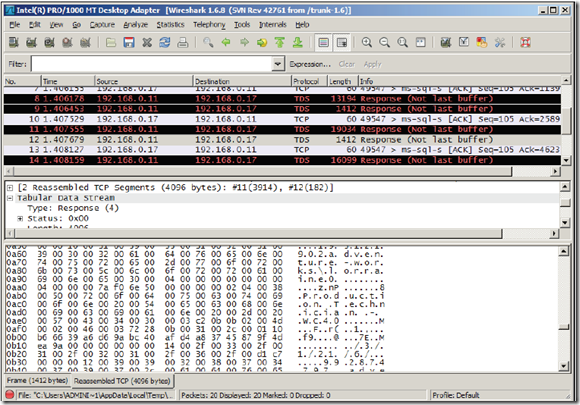Viewport: 580px width, 405px height.
Task: Find a packet with magnifier icon
Action: (208, 43)
